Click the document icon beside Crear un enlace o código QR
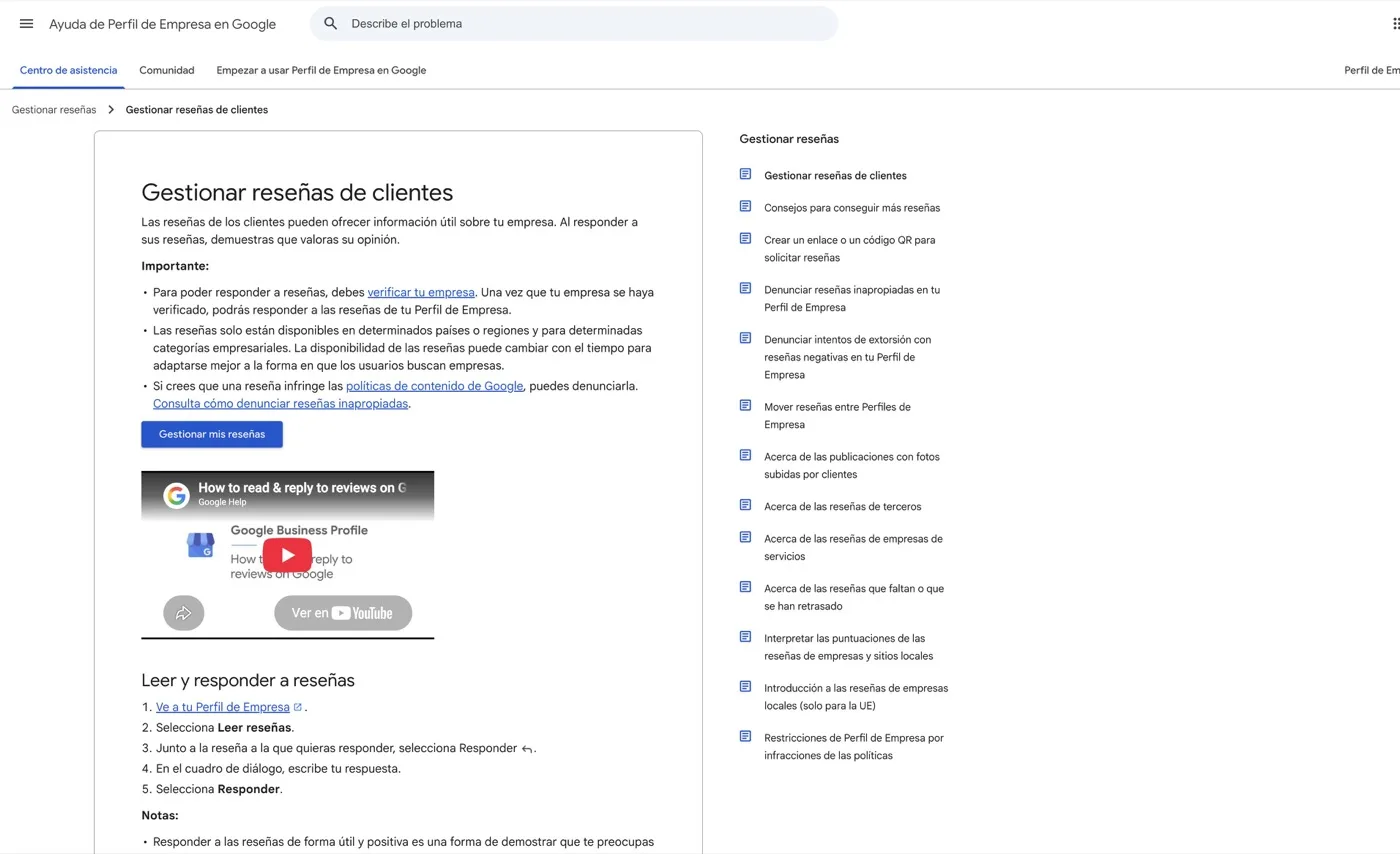The height and width of the screenshot is (854, 1400). coord(745,238)
